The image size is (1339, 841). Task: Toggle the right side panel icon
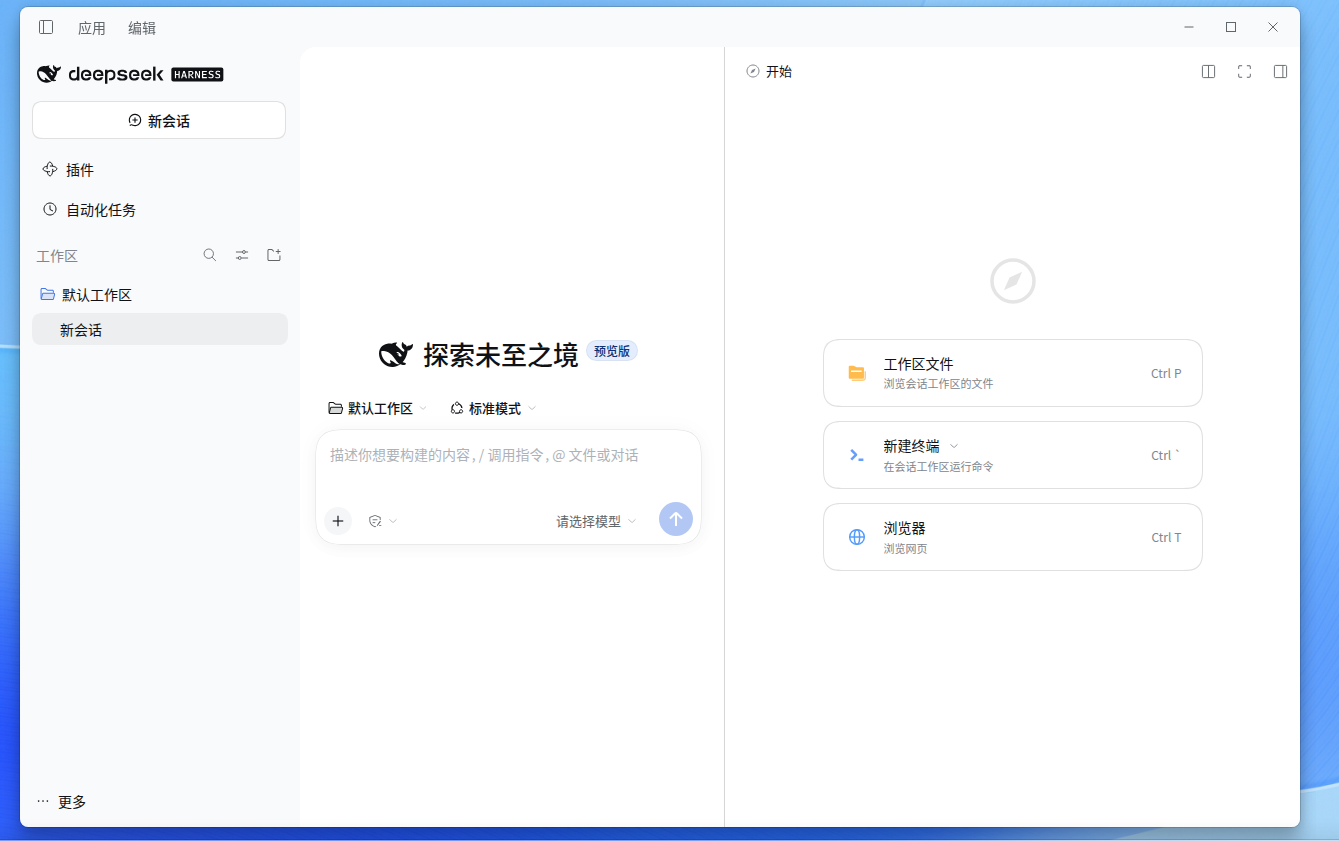(1280, 72)
